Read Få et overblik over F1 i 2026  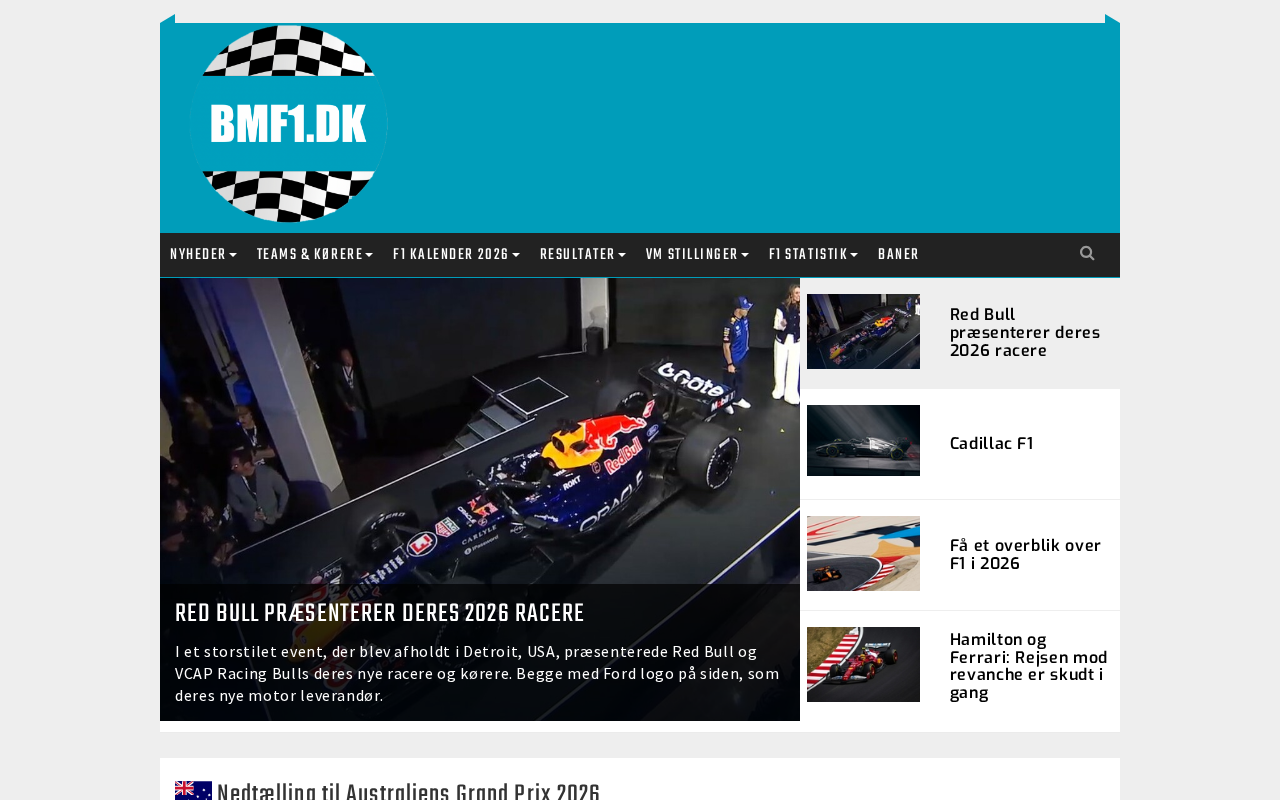pos(1026,554)
